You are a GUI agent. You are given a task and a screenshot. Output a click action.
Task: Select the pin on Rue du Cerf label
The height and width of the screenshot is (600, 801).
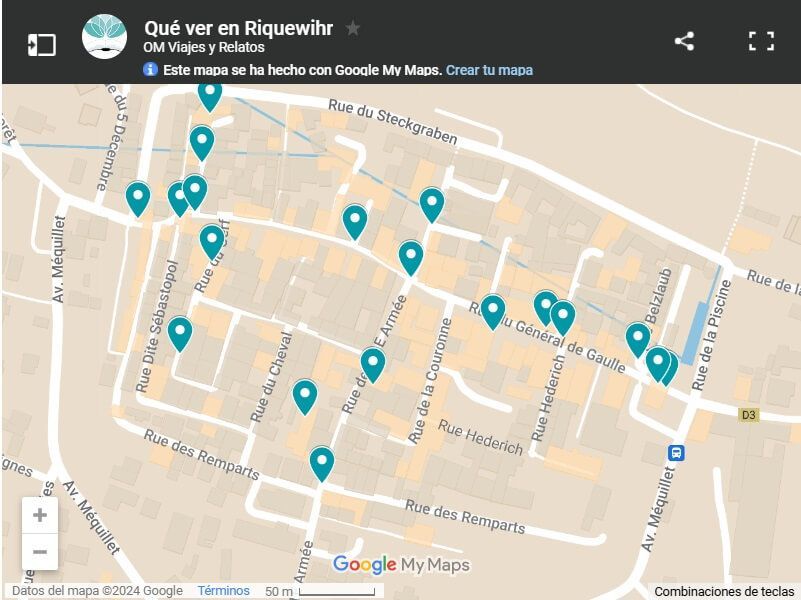tap(212, 242)
